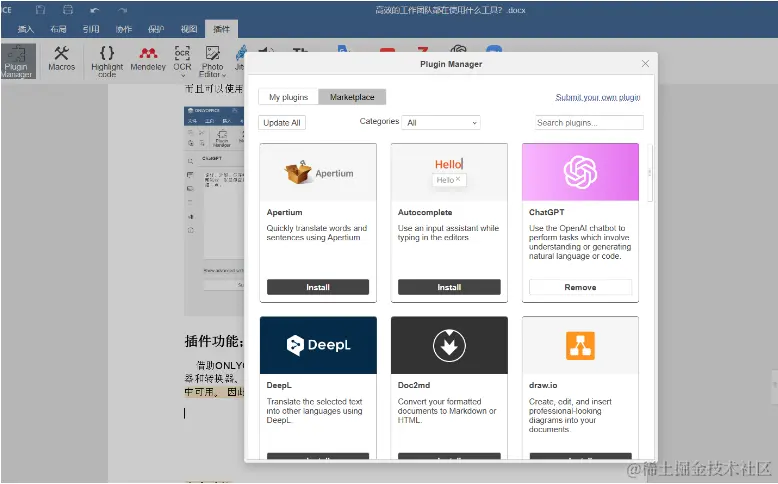The image size is (778, 484).
Task: Click the ChatGPT pink logo banner
Action: pos(580,172)
